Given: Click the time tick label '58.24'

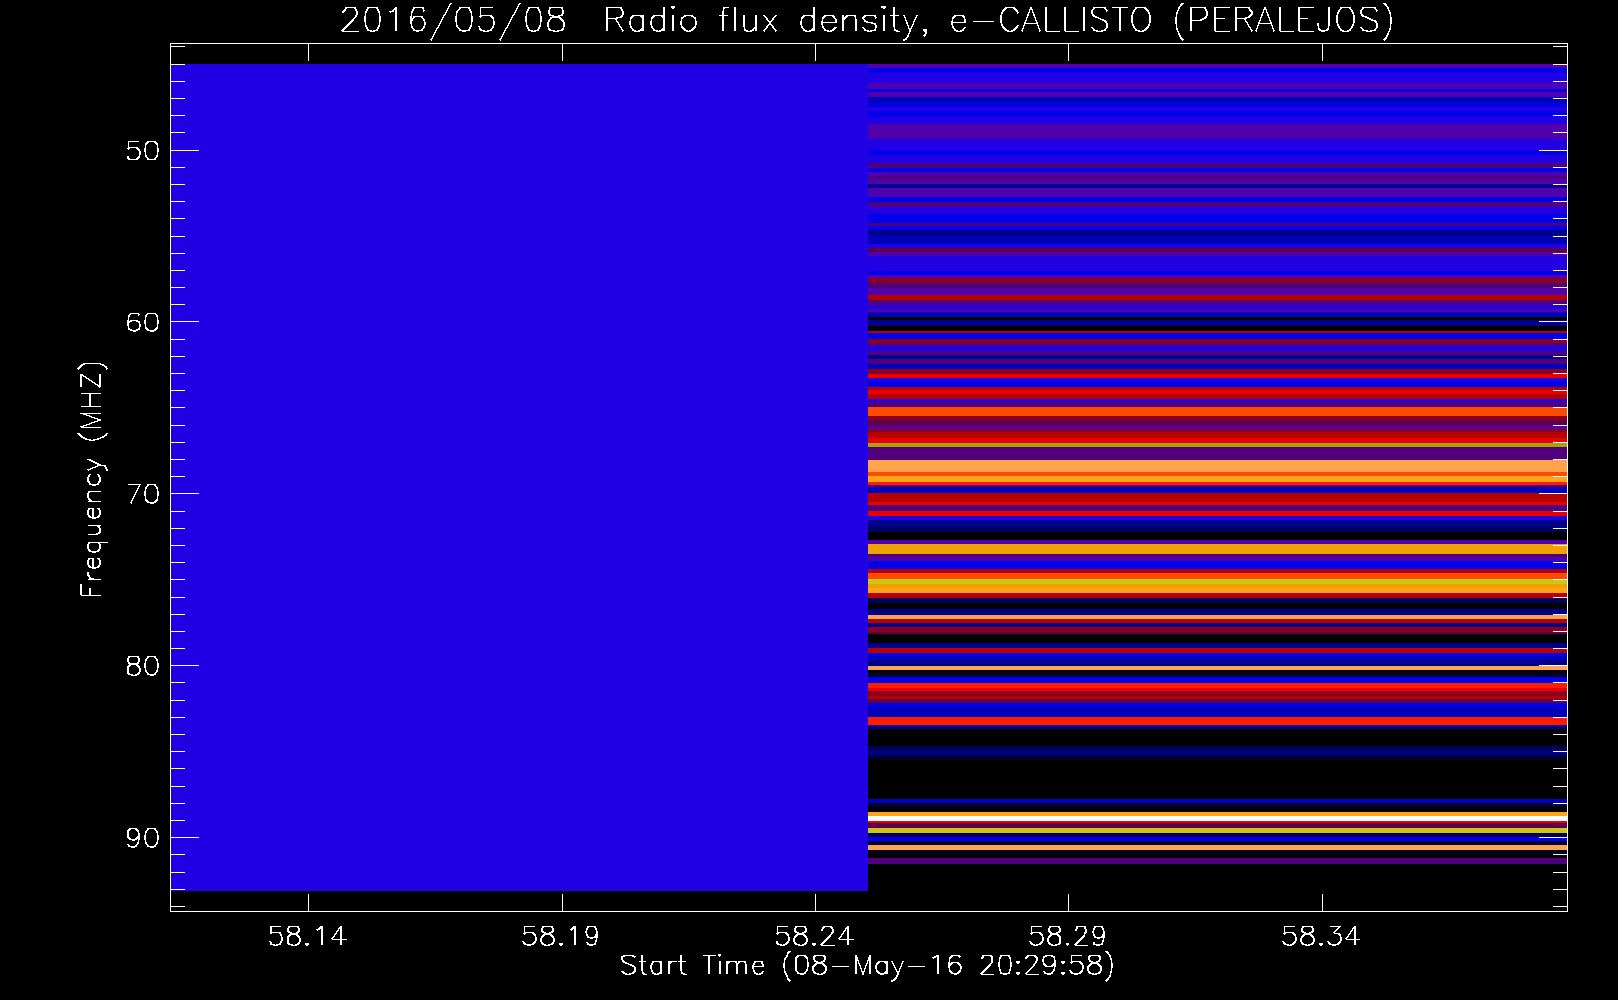Looking at the screenshot, I should pos(815,936).
